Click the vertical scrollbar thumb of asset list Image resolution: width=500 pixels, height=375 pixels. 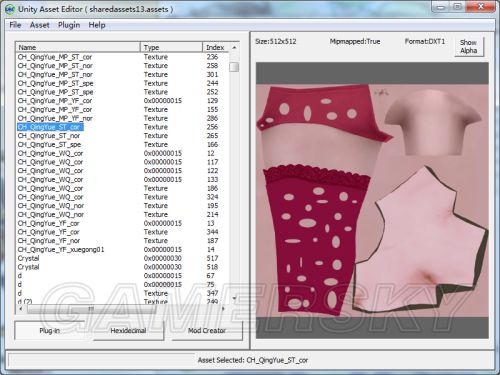click(x=234, y=67)
